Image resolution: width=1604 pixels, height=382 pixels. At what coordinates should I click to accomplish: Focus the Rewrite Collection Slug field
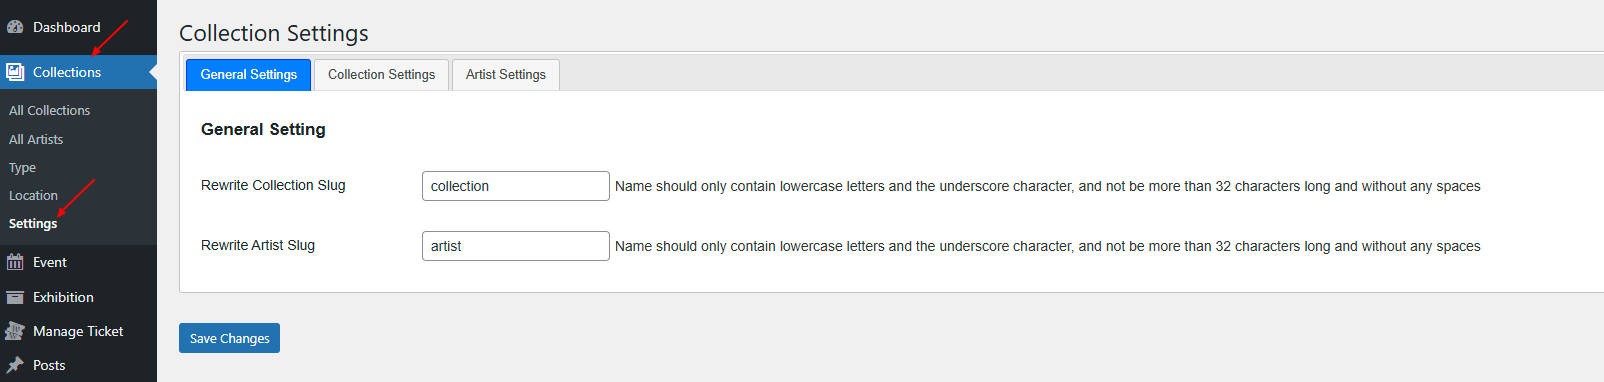[x=515, y=186]
